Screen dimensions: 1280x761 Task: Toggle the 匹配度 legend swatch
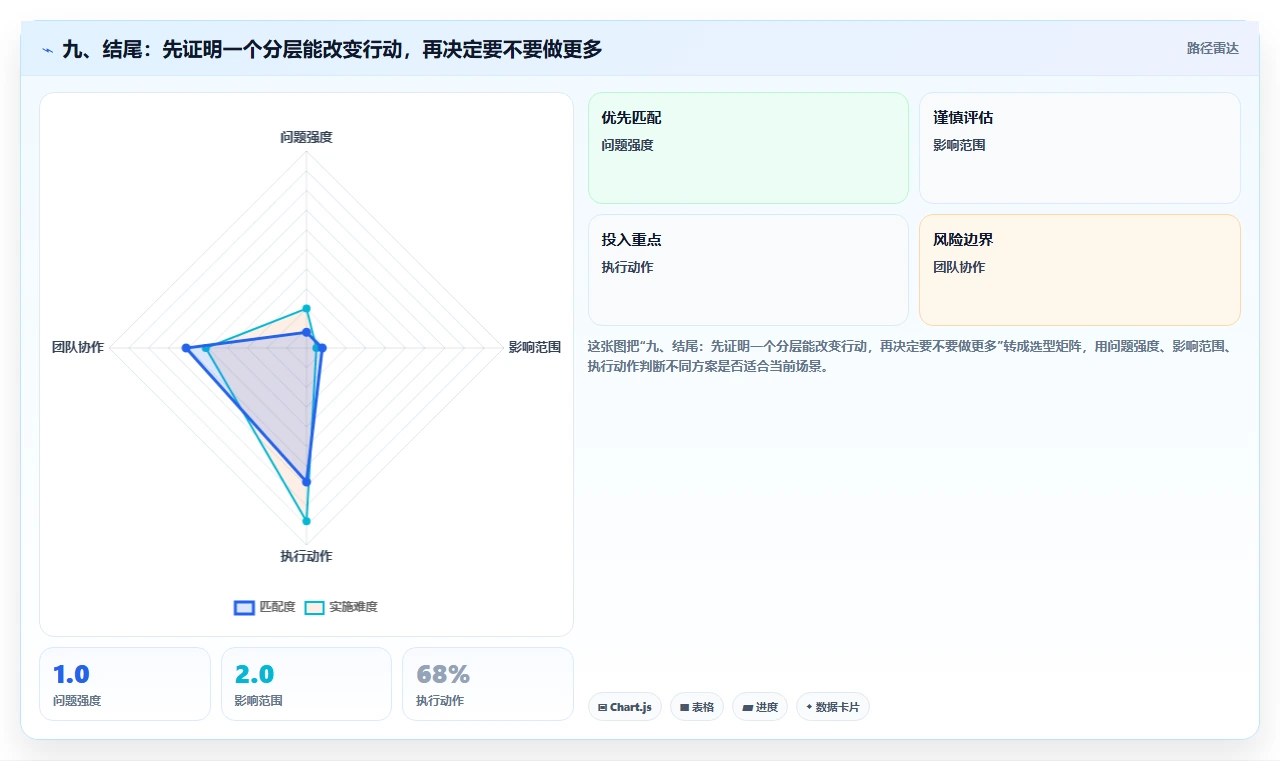coord(244,607)
